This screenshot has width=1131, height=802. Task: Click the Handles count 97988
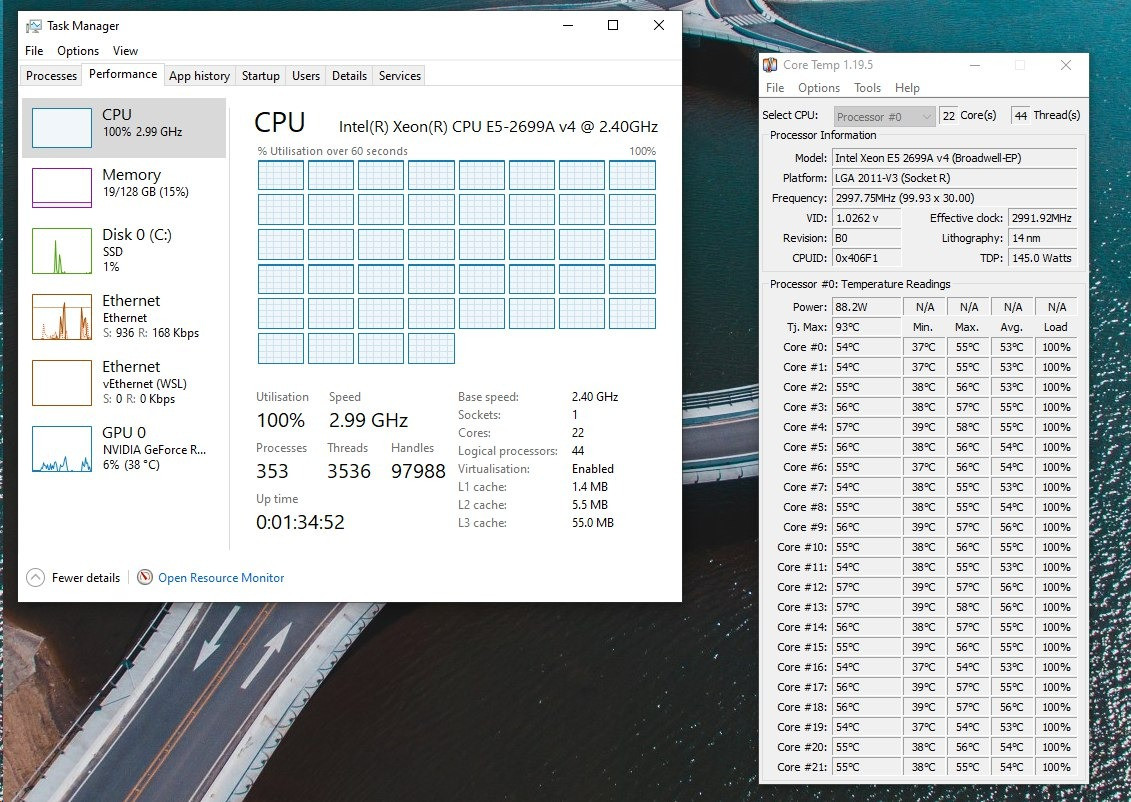coord(418,471)
